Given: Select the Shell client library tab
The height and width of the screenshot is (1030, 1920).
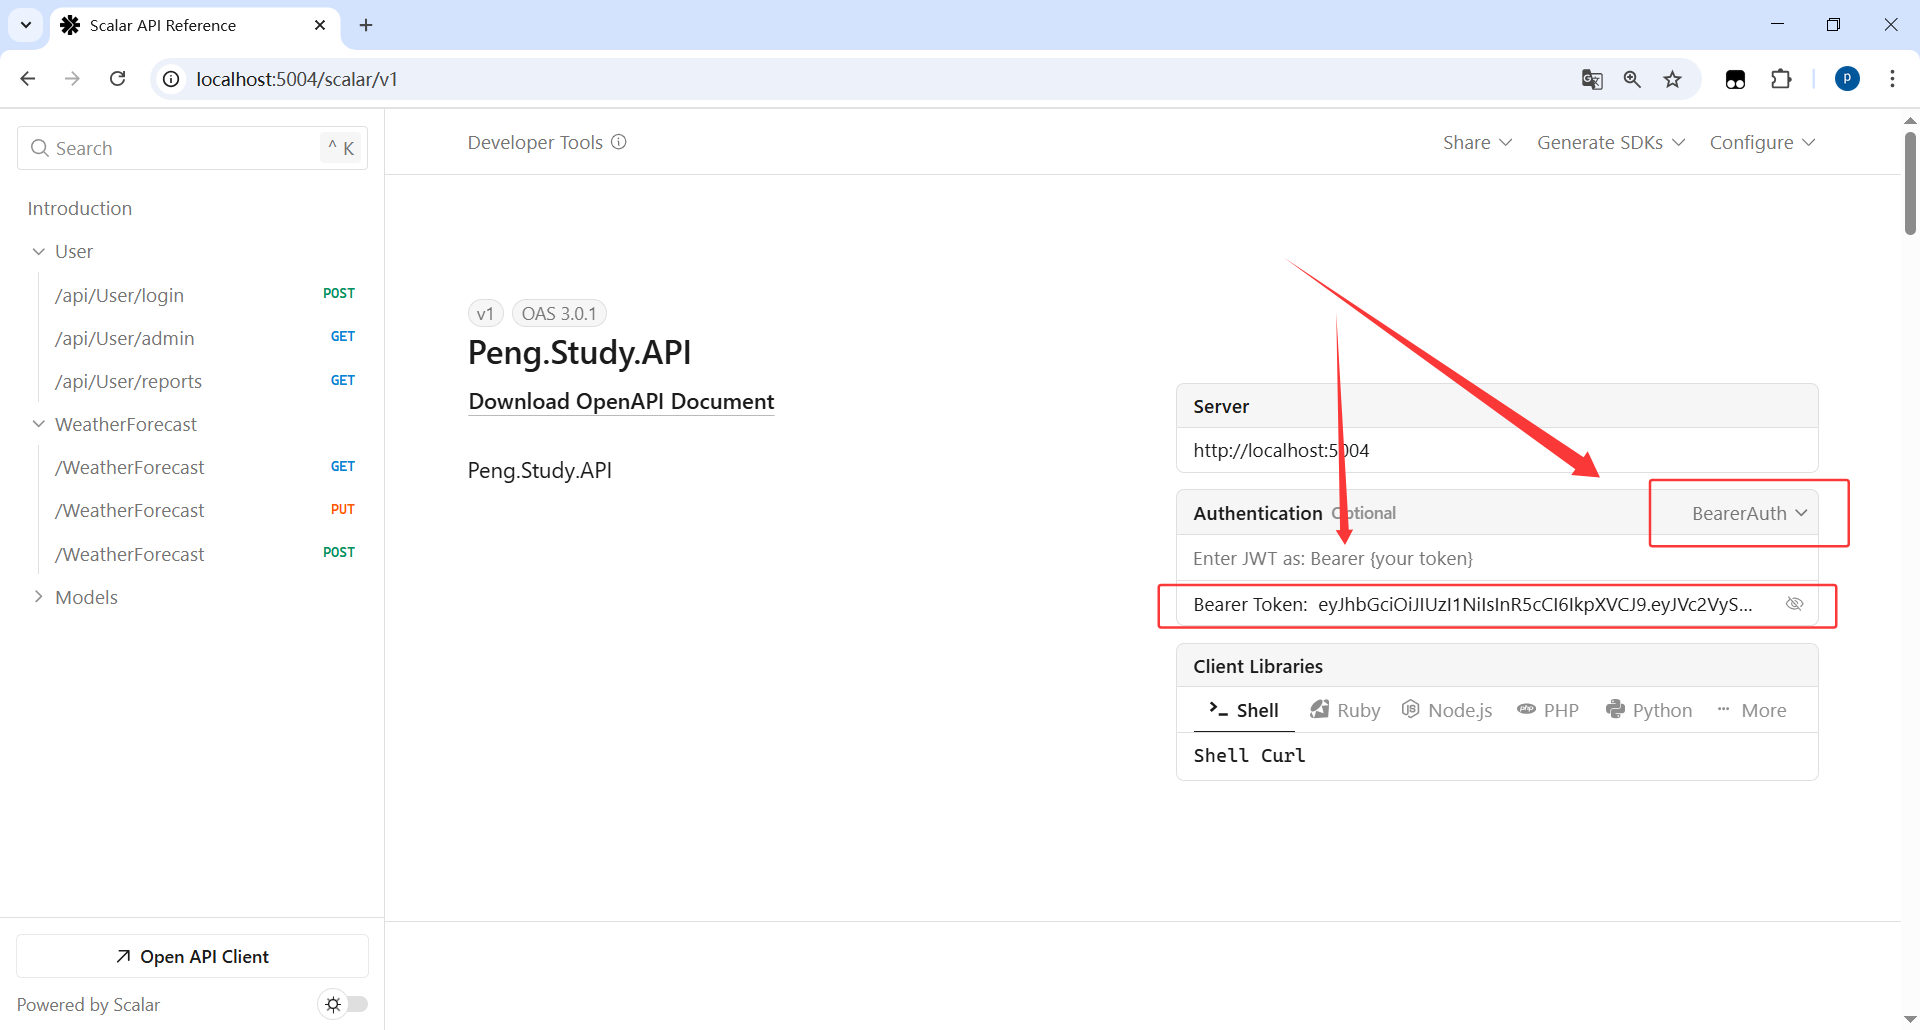Looking at the screenshot, I should click(x=1244, y=710).
